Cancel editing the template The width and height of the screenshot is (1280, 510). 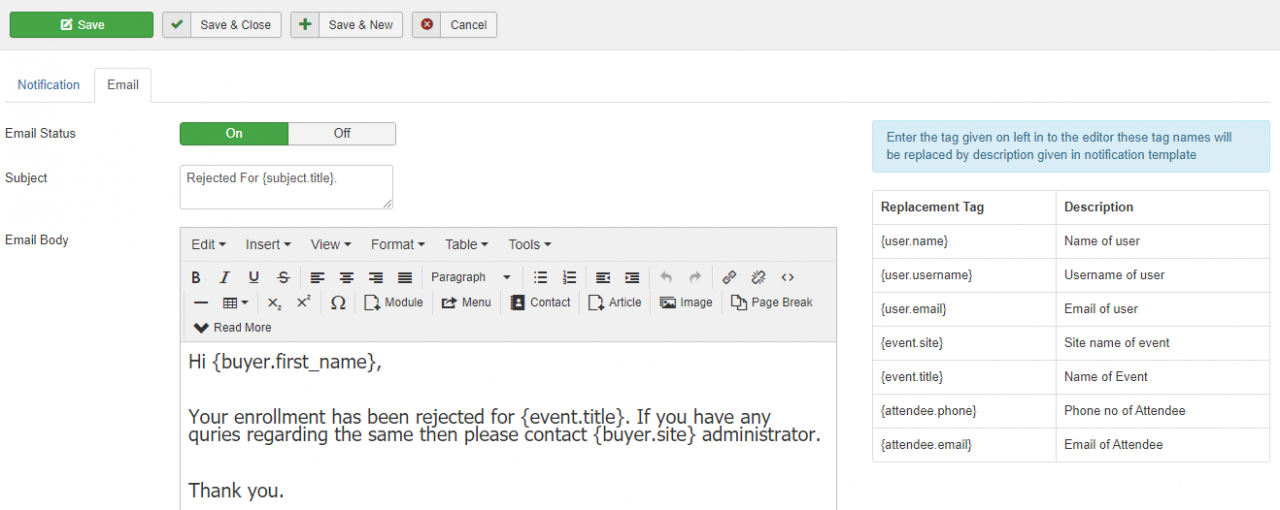455,25
